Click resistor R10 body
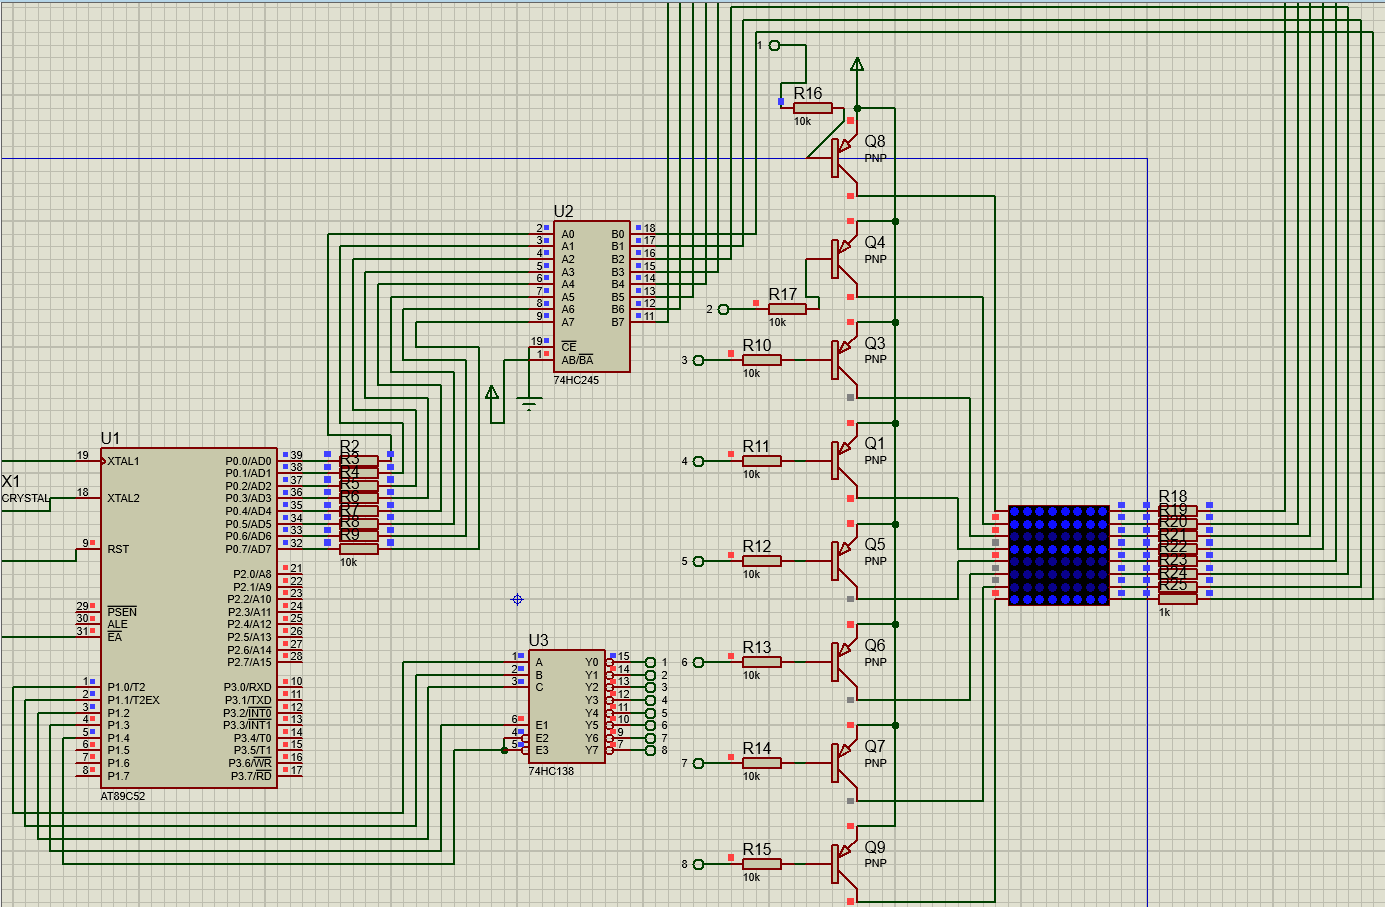Screen dimensions: 1385x907 click(762, 360)
